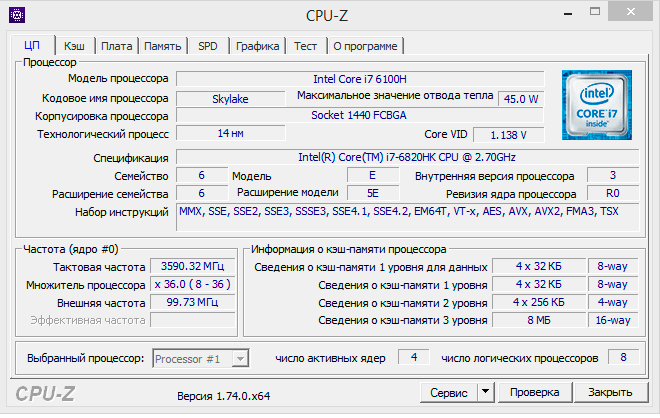Screen dimensions: 660x418
Task: Click the processor model field Intel Core i7 6100H
Action: point(360,79)
